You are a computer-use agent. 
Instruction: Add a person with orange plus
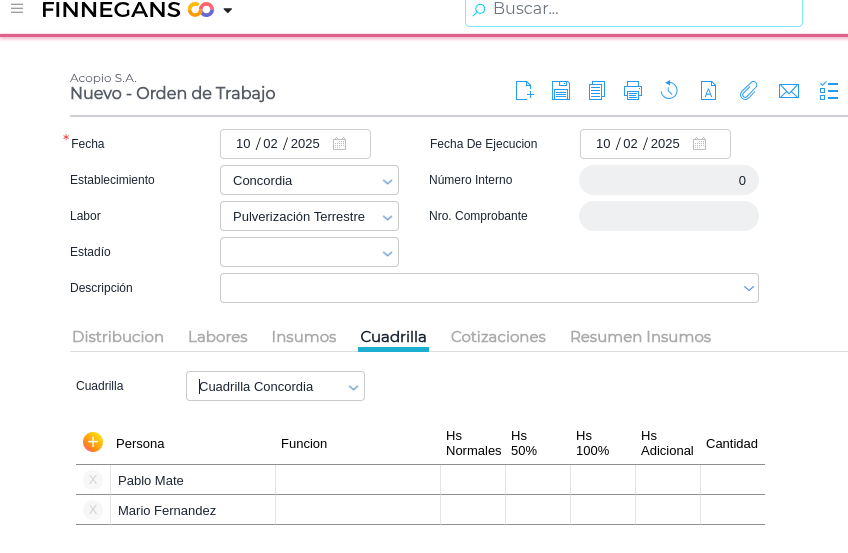point(93,442)
